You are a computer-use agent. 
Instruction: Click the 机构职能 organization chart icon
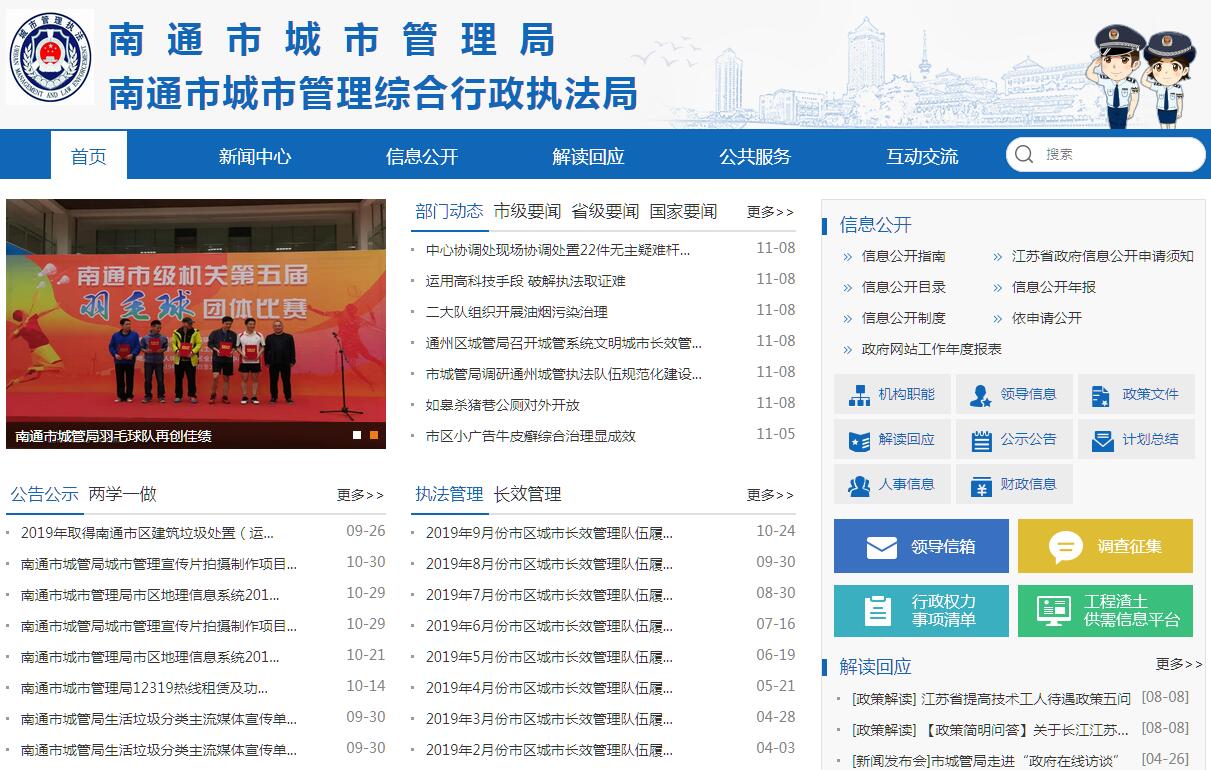coord(859,395)
